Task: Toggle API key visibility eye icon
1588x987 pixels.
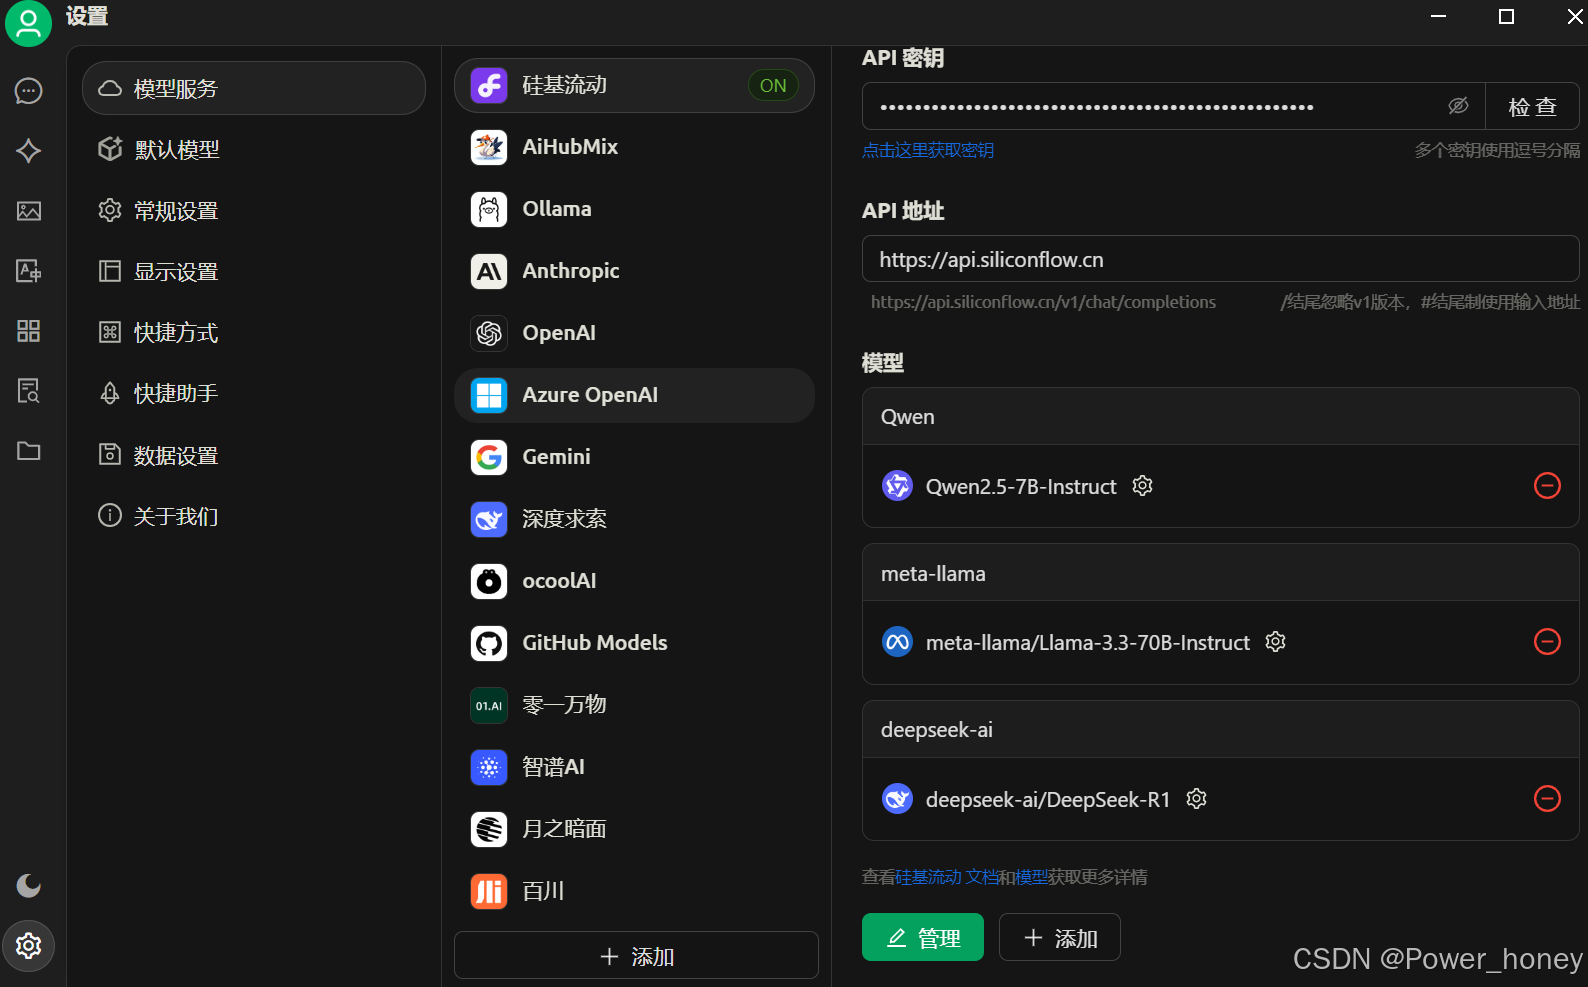Action: click(1458, 106)
